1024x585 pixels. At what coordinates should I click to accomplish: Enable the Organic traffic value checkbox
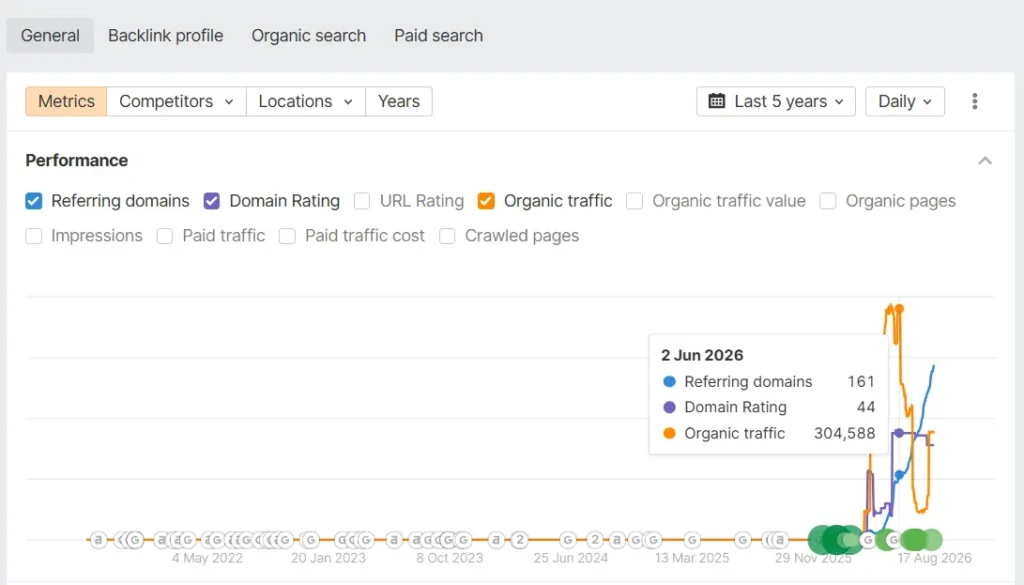(634, 201)
